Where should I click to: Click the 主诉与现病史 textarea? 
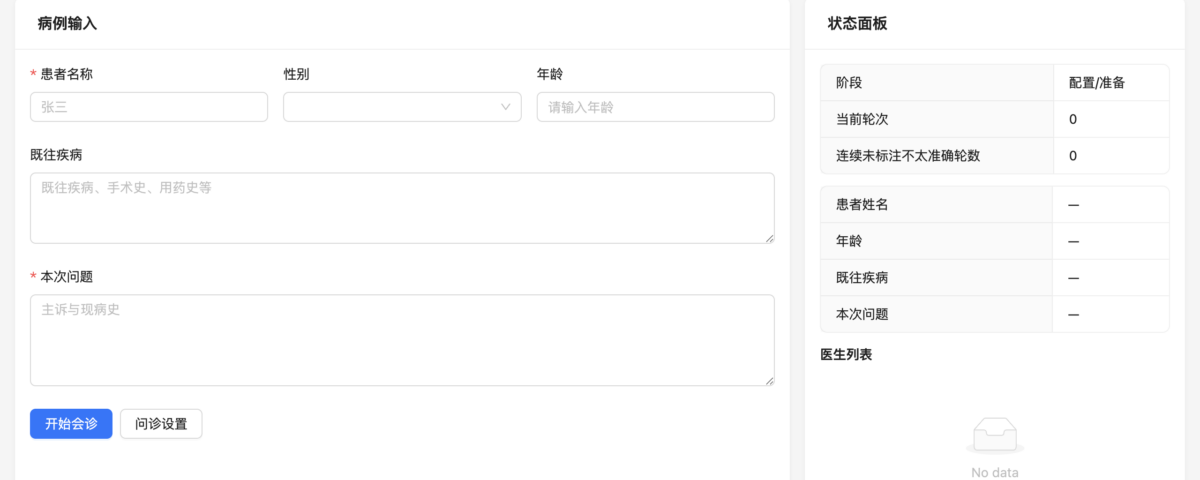coord(402,340)
